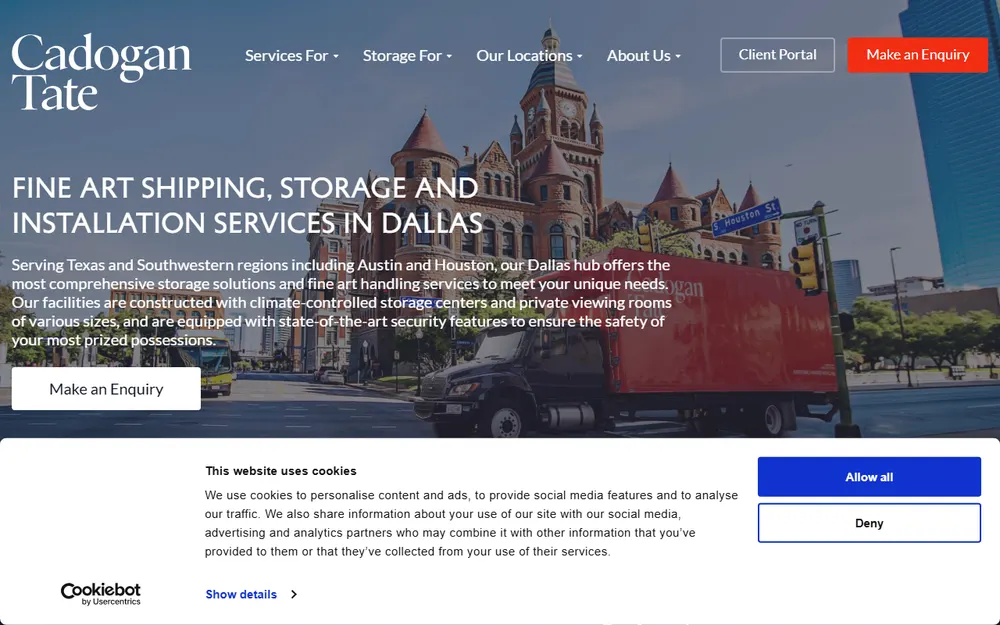Click the red Make an Enquiry button
Image resolution: width=1000 pixels, height=625 pixels.
coord(917,55)
